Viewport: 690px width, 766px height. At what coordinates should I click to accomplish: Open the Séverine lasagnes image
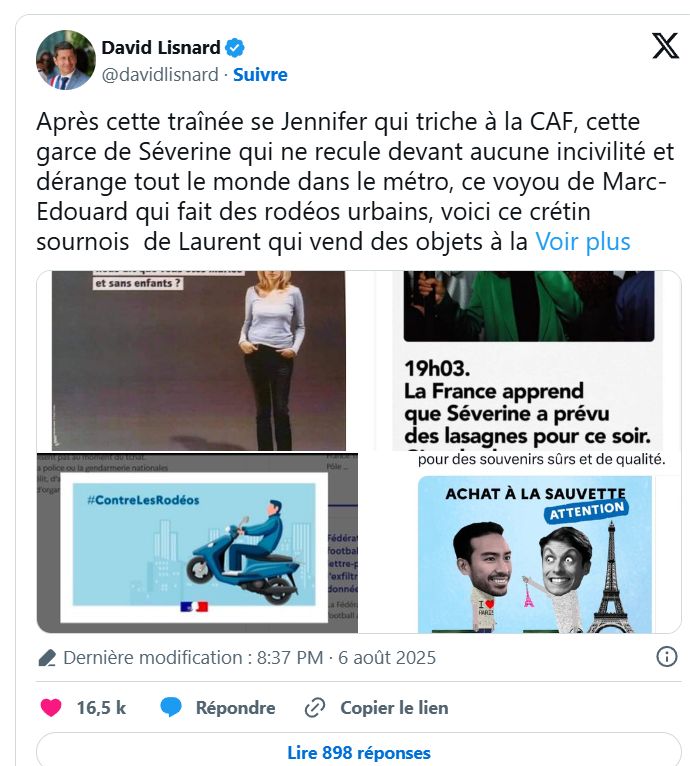[528, 361]
